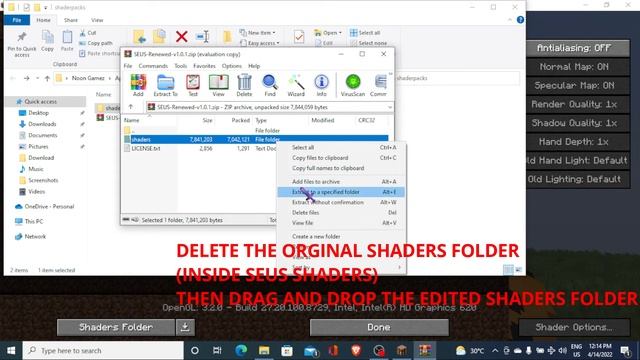Open Recent locations dropdown in Explorer
Screen dimensions: 640x360
[x=37, y=78]
